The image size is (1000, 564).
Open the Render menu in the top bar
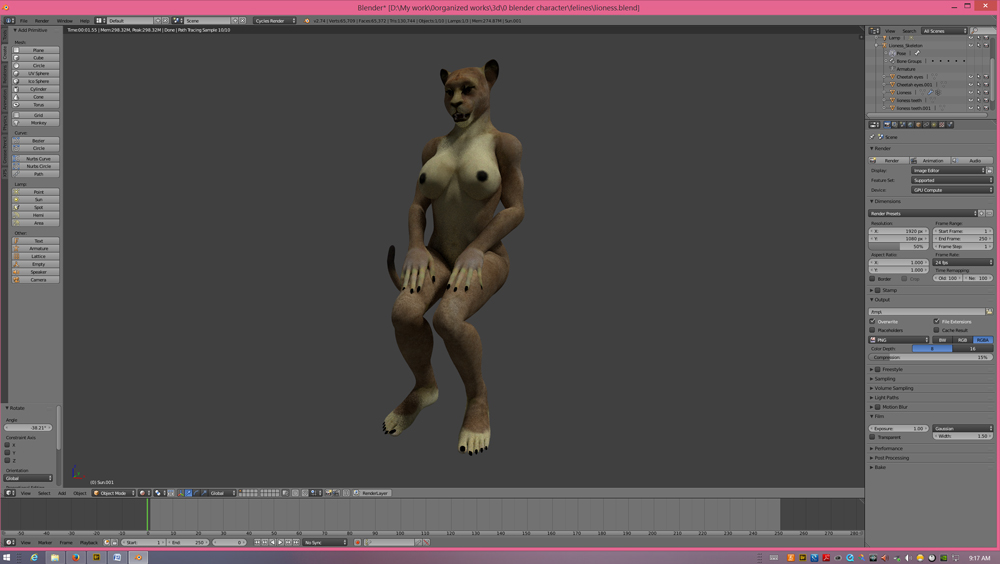point(42,20)
